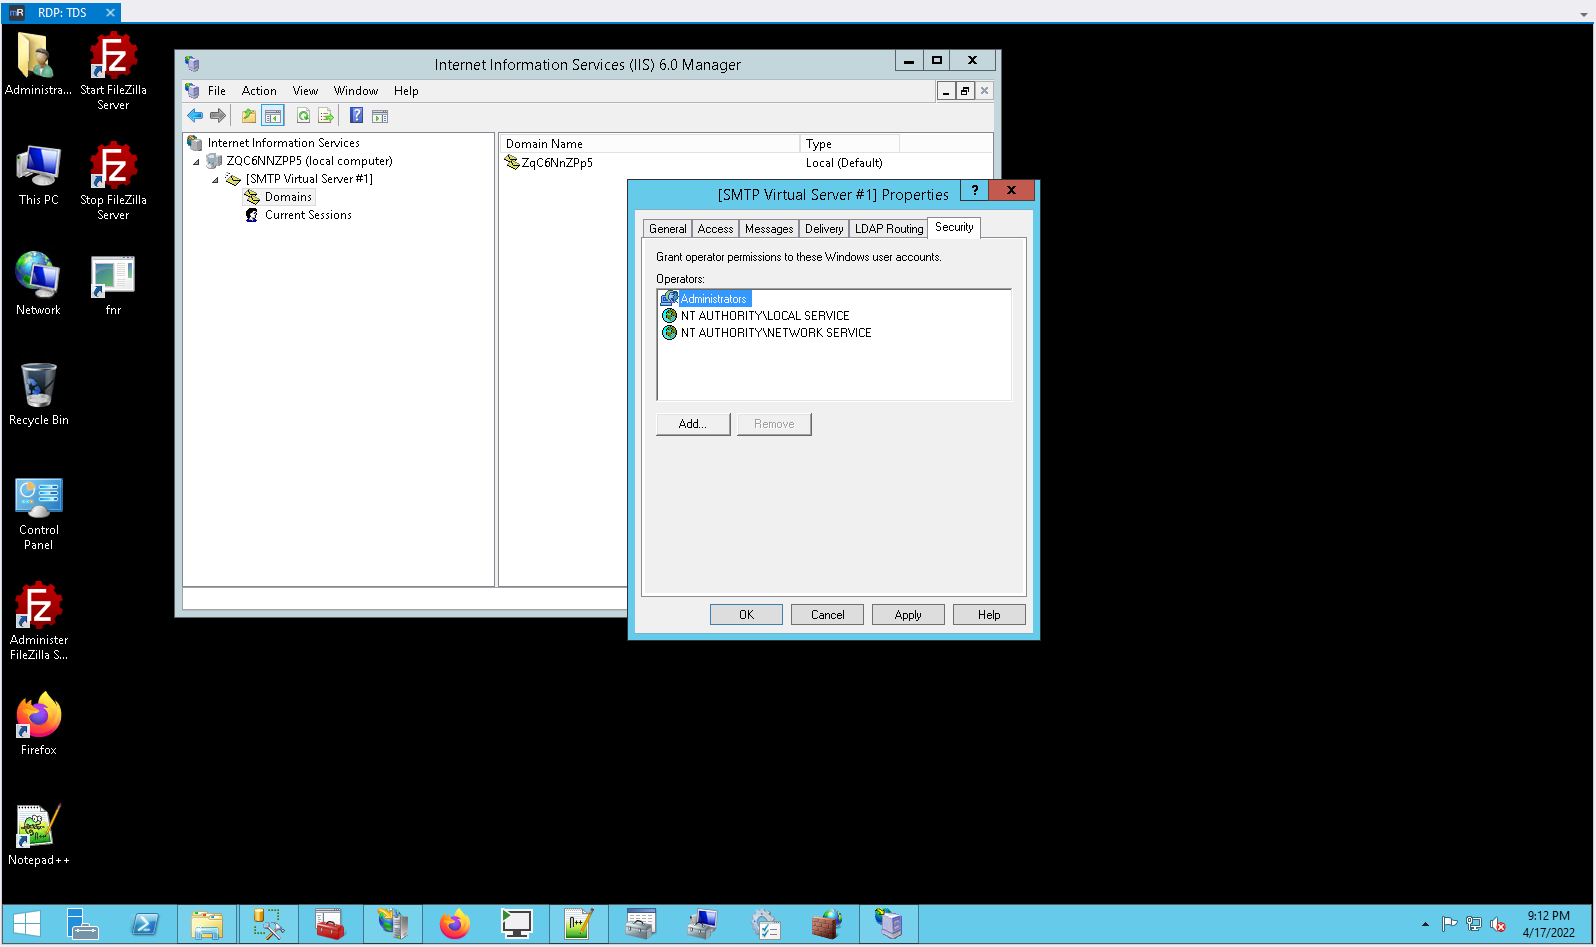Select the Firefox desktop icon
This screenshot has height=947, width=1596.
(x=39, y=723)
